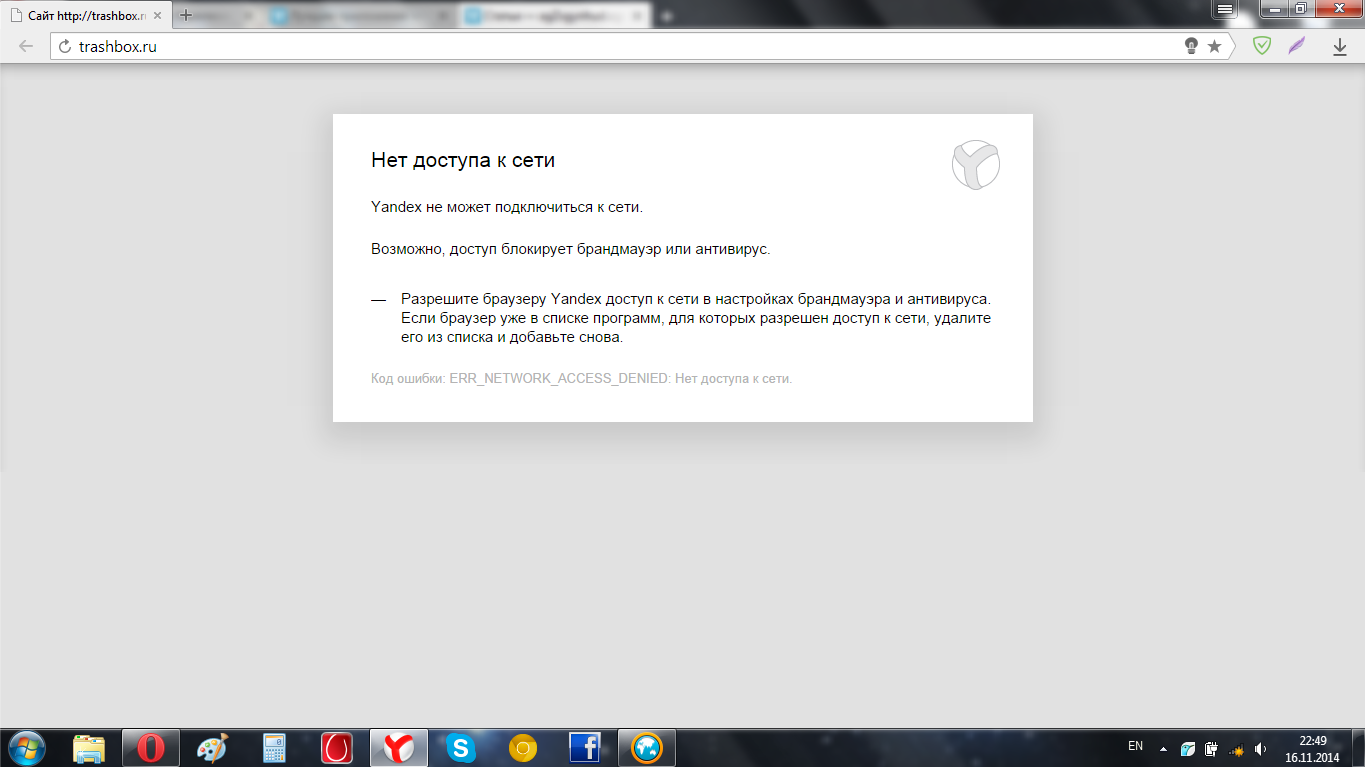Click Yandex browser taskbar icon

coord(399,748)
